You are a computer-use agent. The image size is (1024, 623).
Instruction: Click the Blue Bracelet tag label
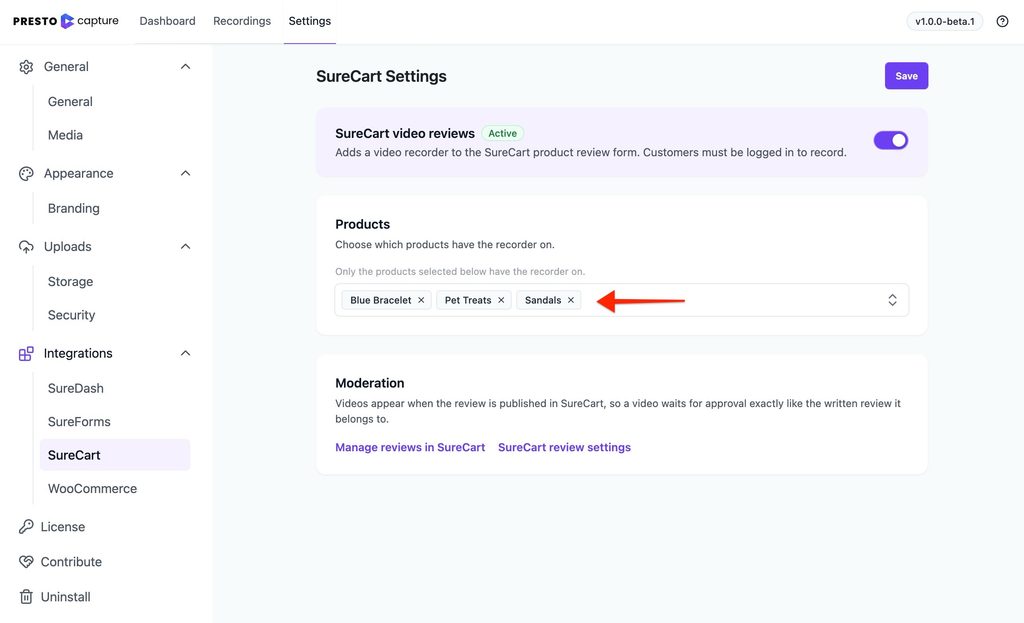381,300
